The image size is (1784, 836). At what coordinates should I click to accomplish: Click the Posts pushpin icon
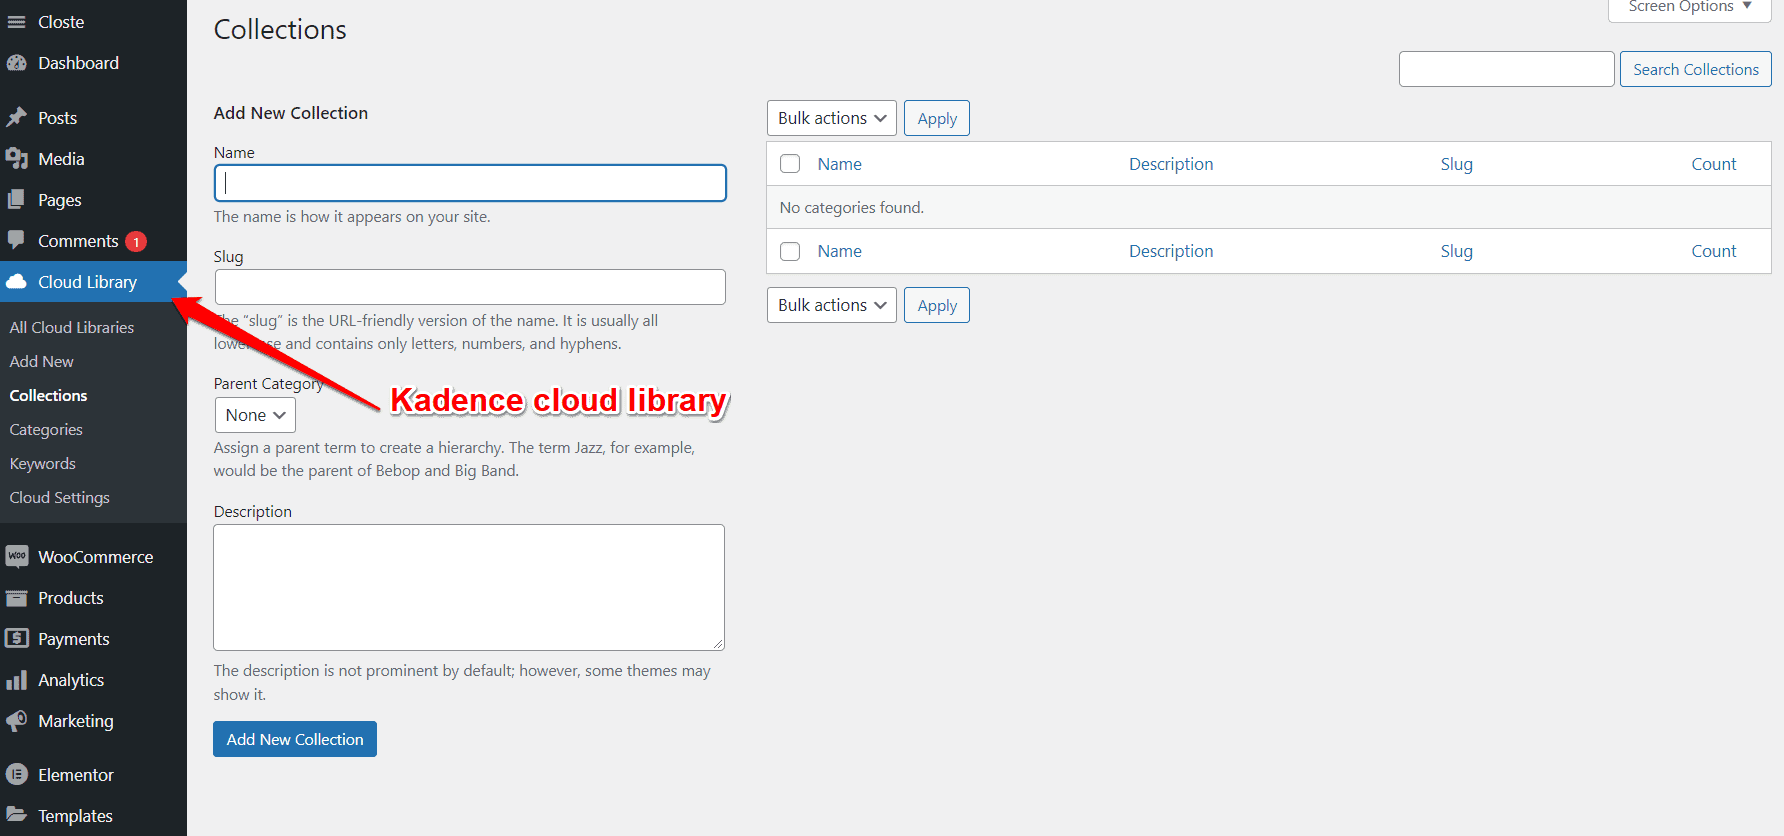(17, 118)
